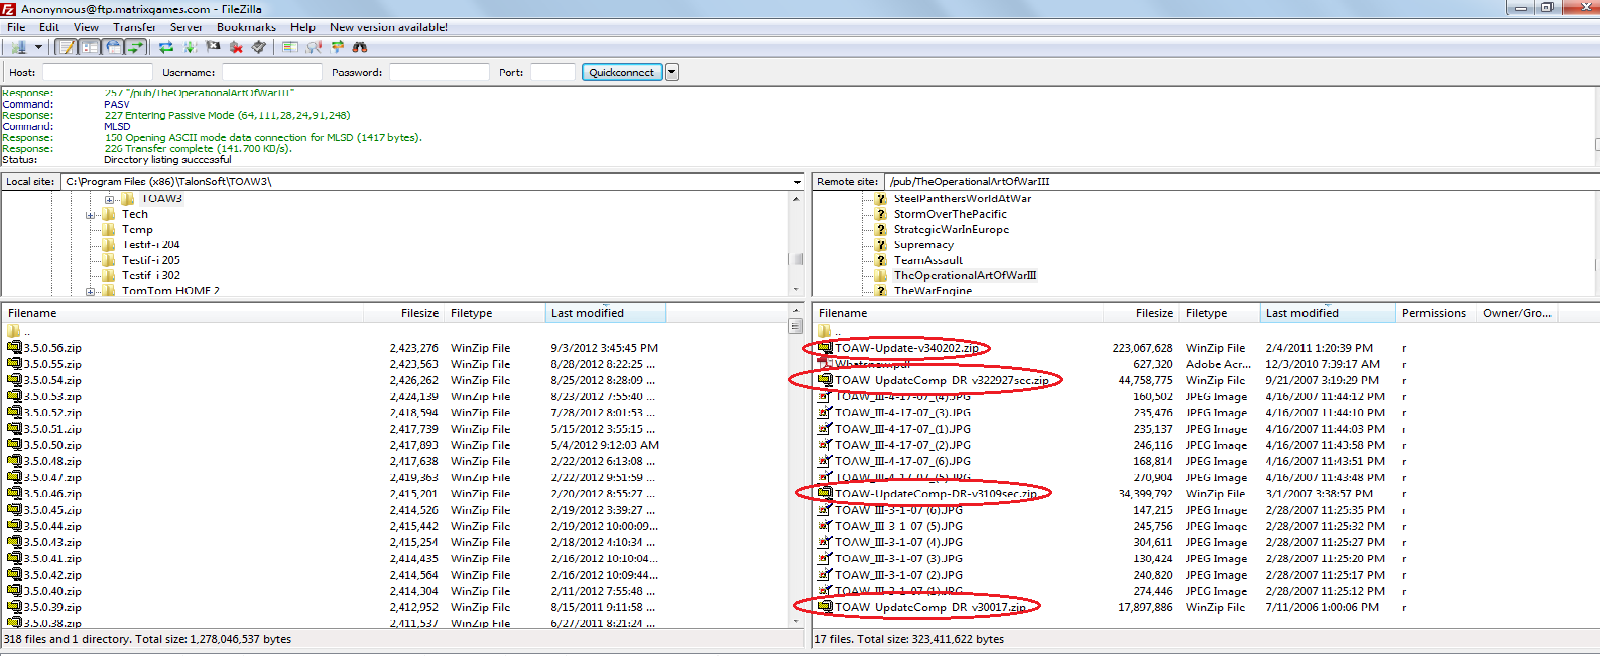Open the Local site path dropdown
Image resolution: width=1604 pixels, height=656 pixels.
(x=797, y=182)
